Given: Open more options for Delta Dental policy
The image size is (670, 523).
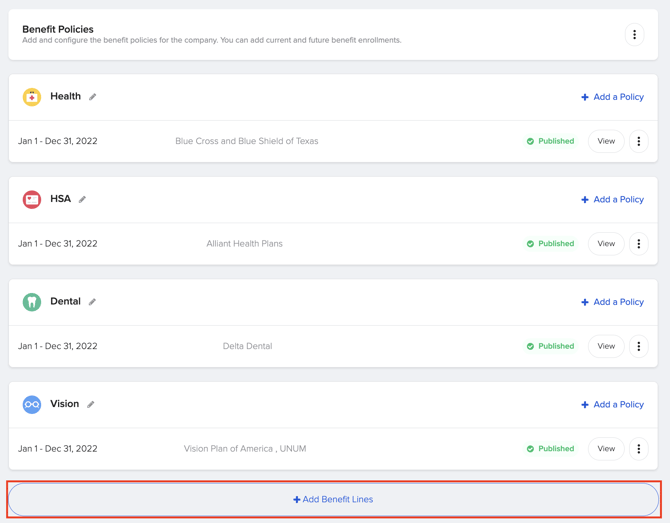Looking at the screenshot, I should coord(639,347).
